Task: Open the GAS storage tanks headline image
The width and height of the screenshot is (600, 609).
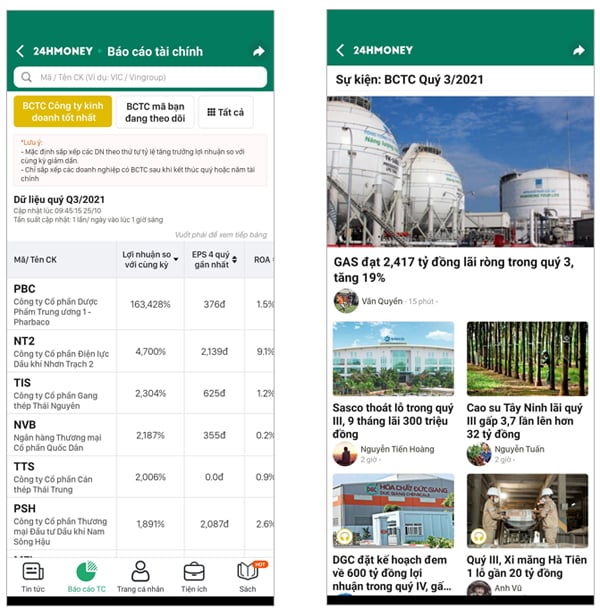Action: tap(460, 171)
